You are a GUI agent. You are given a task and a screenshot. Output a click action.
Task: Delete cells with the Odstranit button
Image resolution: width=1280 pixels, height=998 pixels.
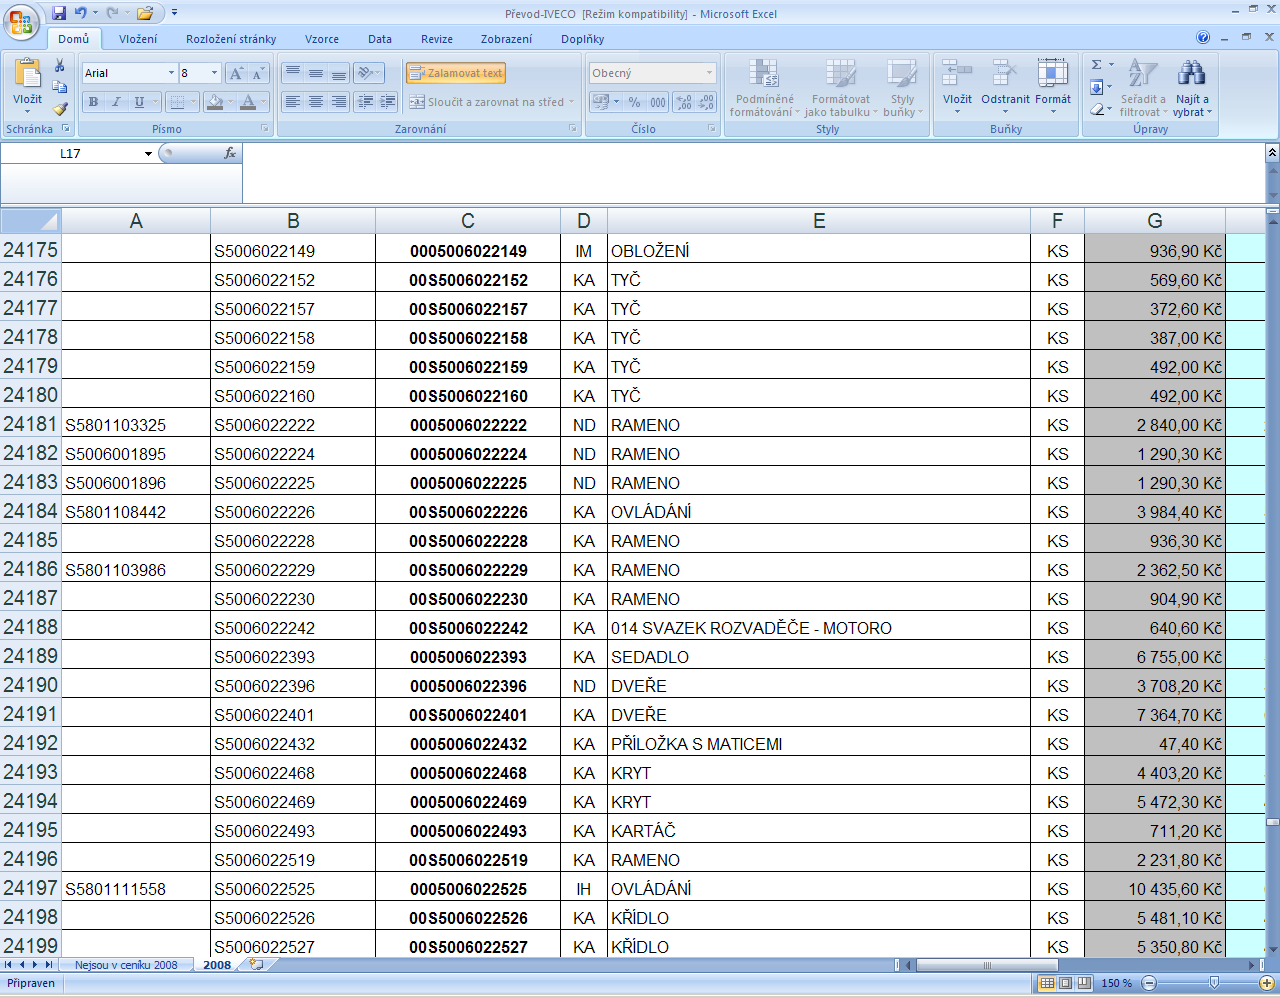pos(1005,85)
